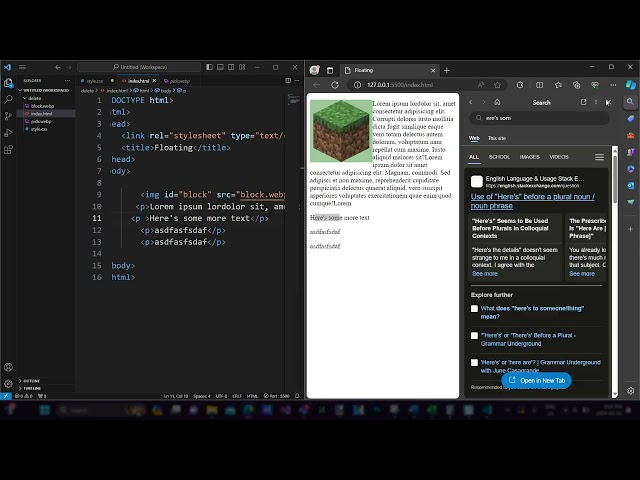This screenshot has width=640, height=480.
Task: Click the Edge profile avatar
Action: click(x=314, y=70)
